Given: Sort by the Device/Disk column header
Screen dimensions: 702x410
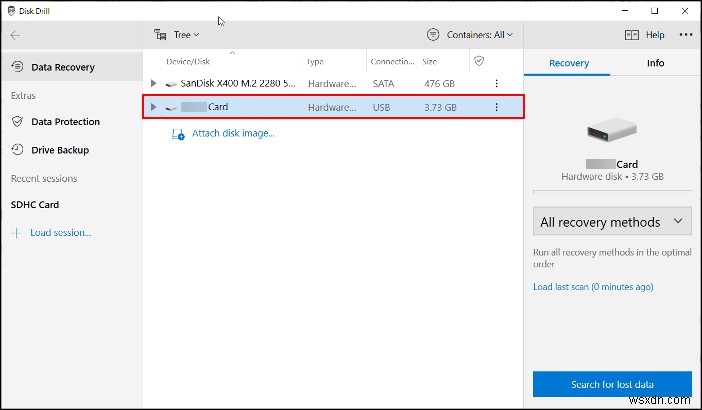Looking at the screenshot, I should click(x=188, y=62).
